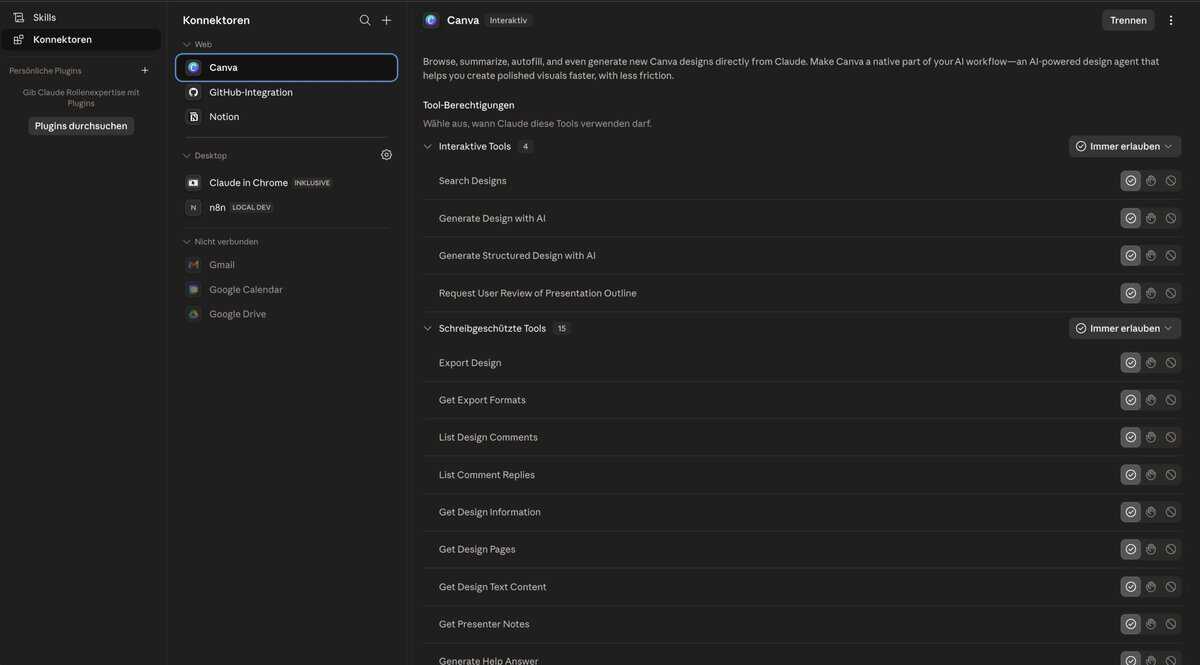Click the plus icon beside Konnektoren search
Image resolution: width=1200 pixels, height=665 pixels.
(387, 20)
